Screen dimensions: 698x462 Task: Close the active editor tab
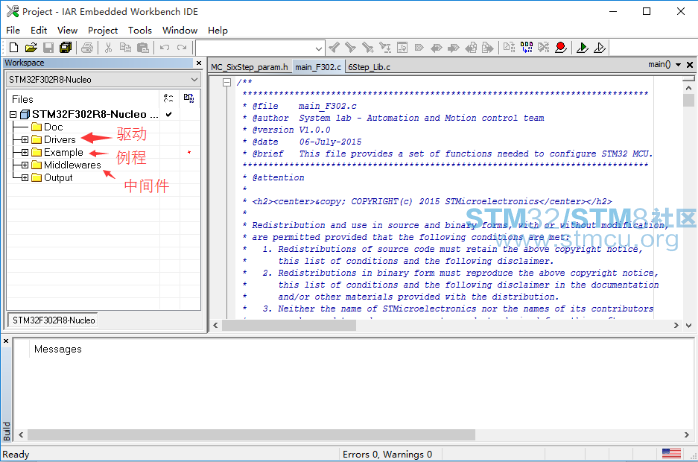690,65
